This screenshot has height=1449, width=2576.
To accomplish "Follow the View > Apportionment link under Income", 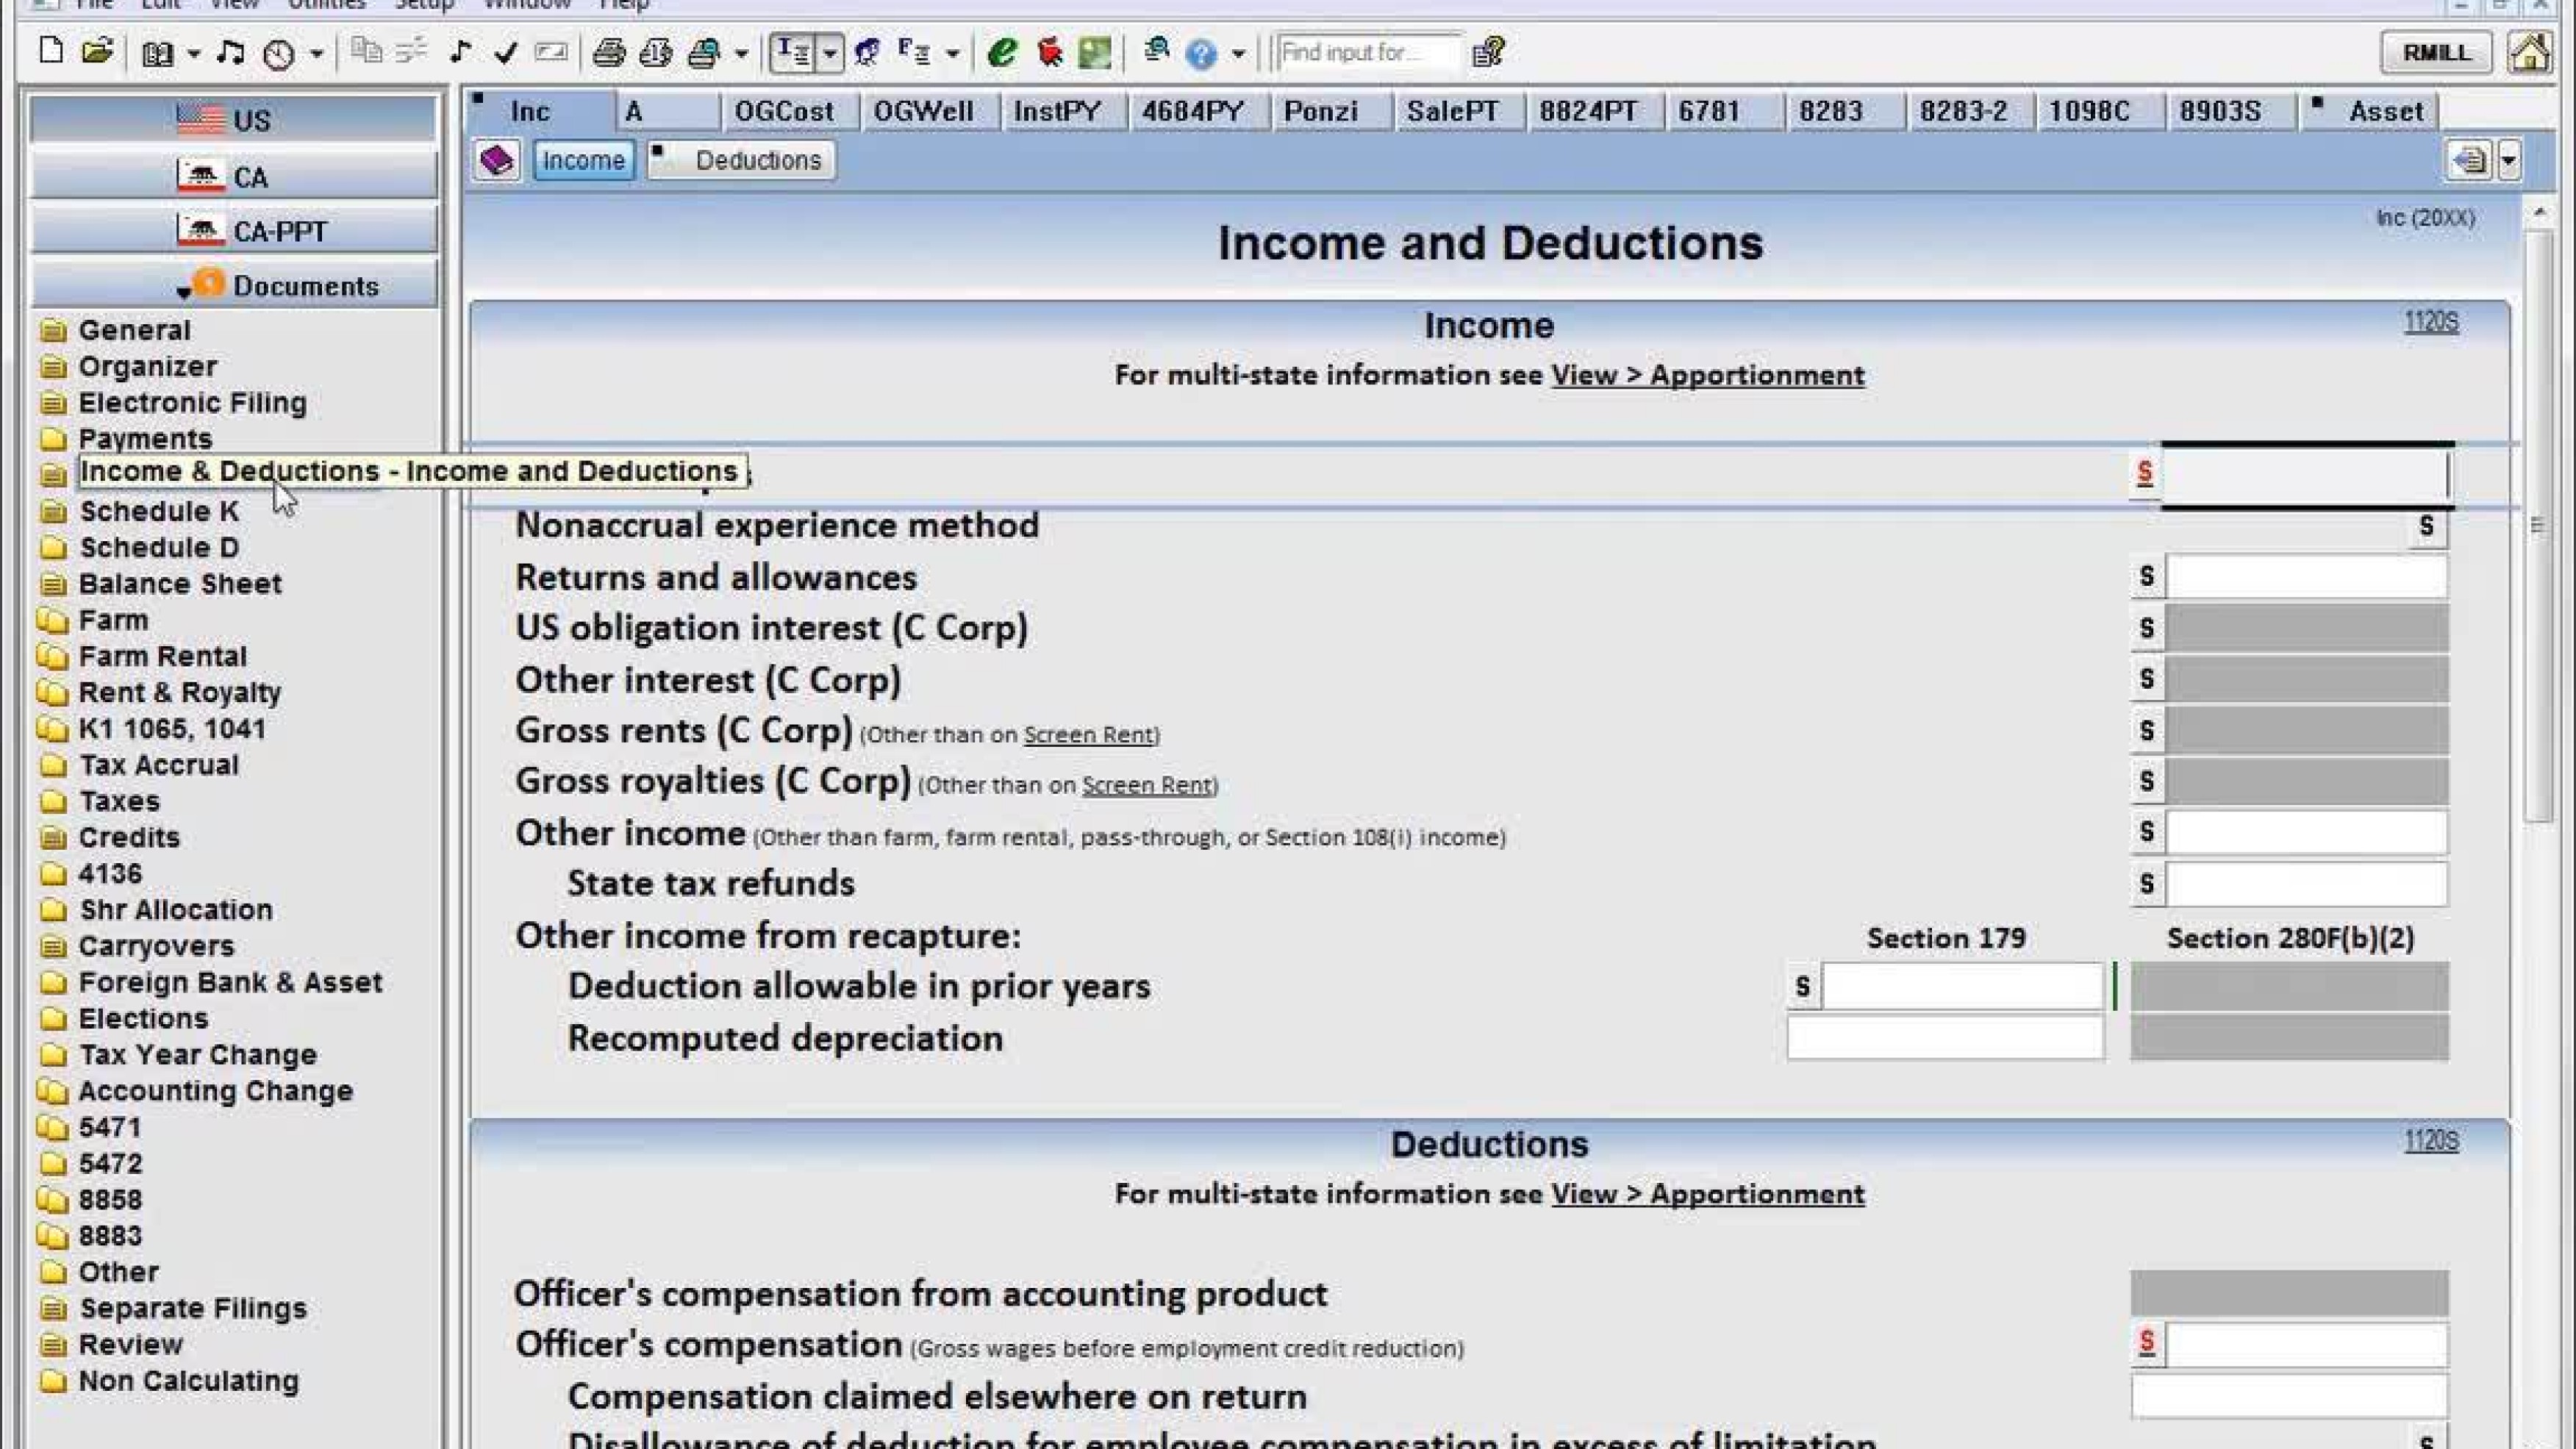I will 1707,375.
